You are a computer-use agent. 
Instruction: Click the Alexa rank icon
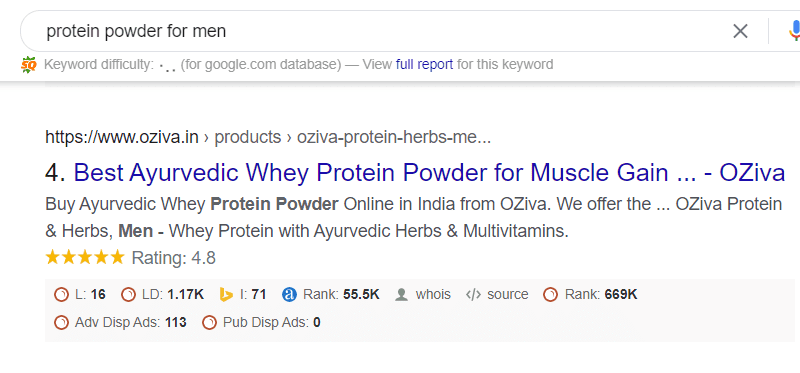pos(289,295)
